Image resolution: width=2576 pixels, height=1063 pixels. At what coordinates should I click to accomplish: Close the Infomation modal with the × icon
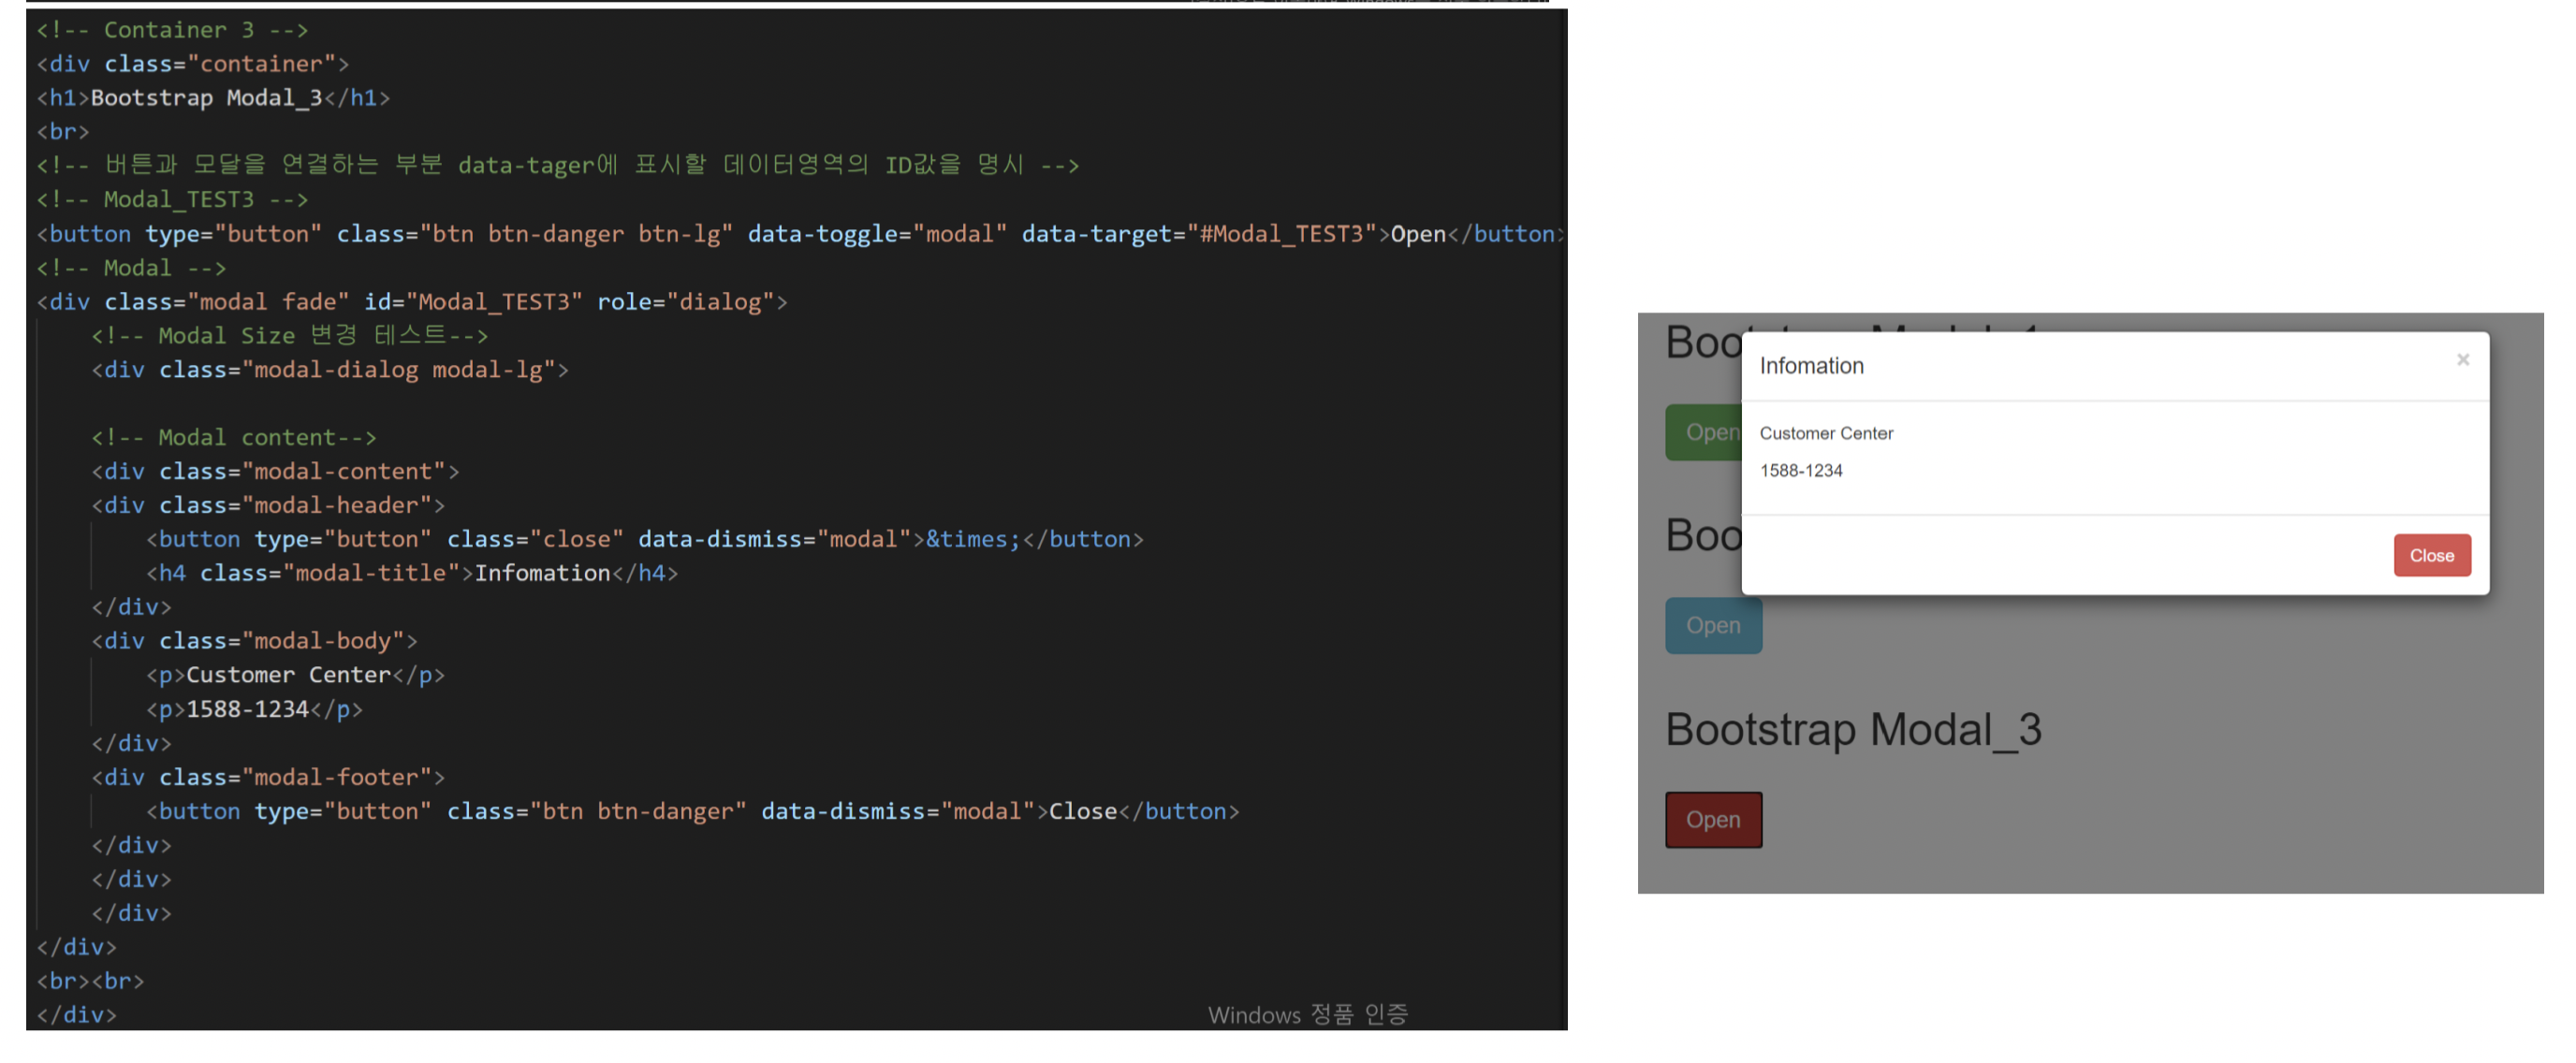(x=2462, y=360)
